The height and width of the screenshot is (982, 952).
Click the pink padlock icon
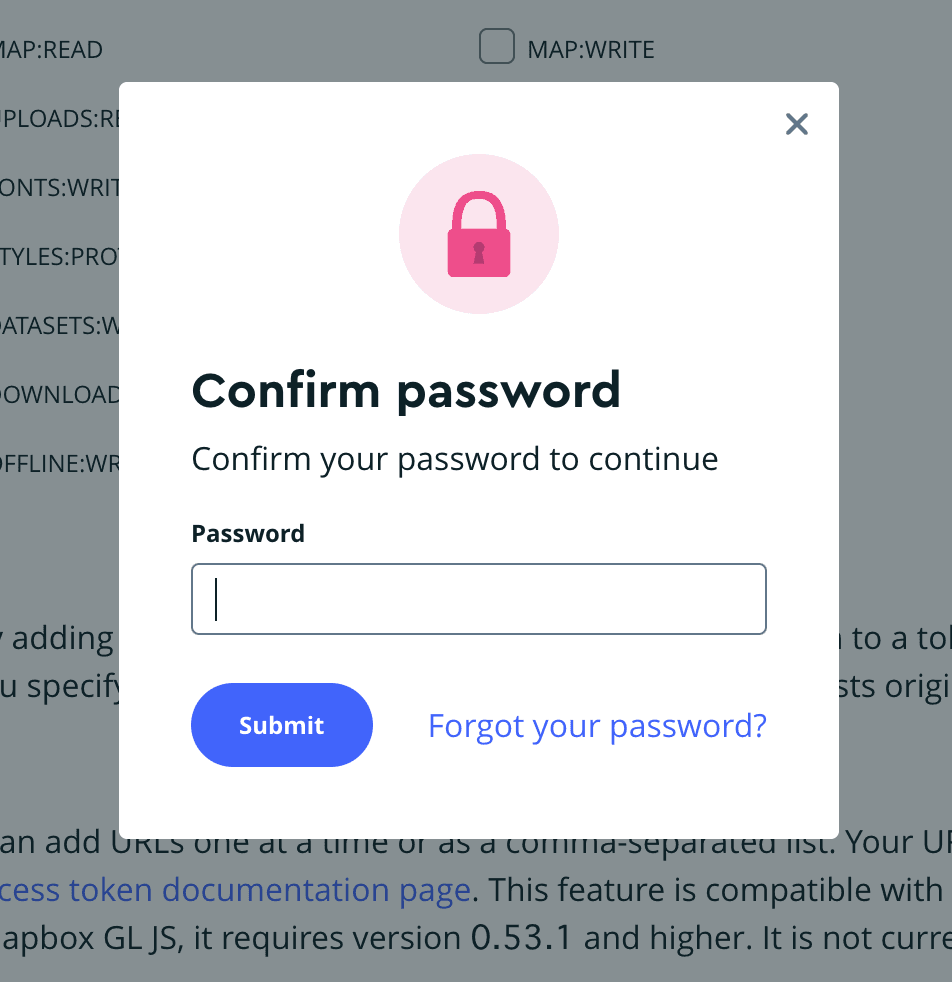479,234
